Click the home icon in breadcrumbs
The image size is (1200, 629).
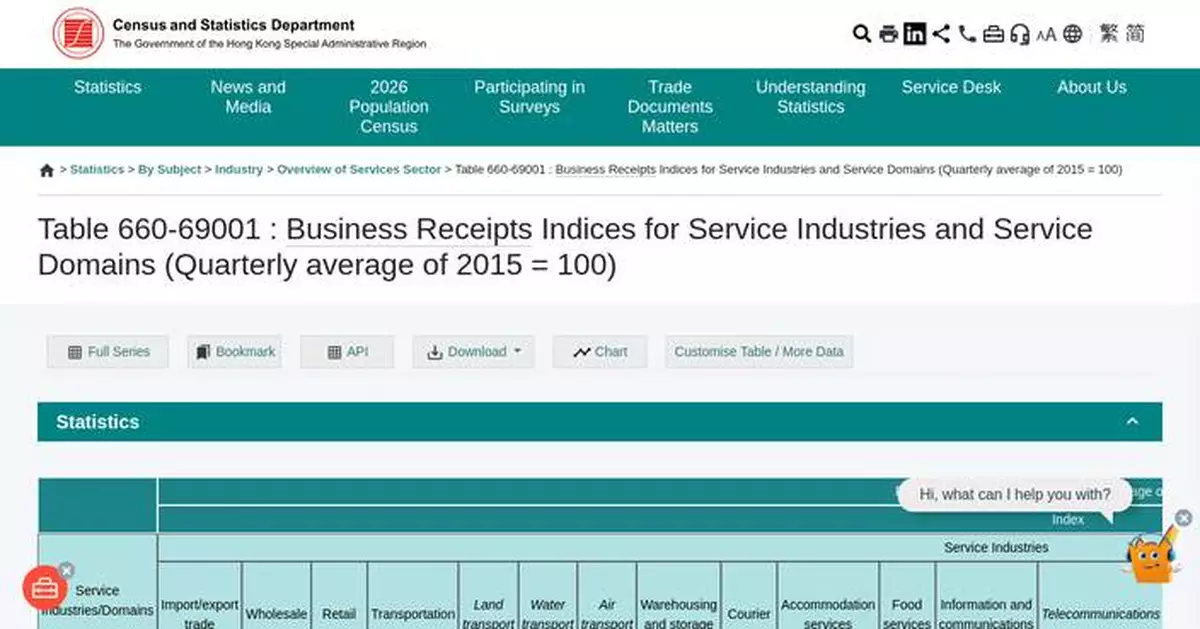(46, 170)
